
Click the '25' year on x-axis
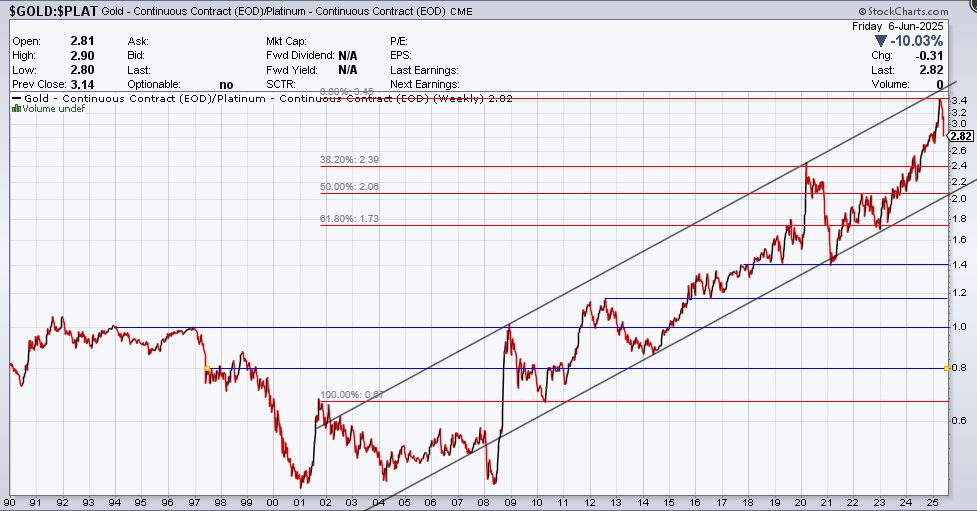click(932, 502)
